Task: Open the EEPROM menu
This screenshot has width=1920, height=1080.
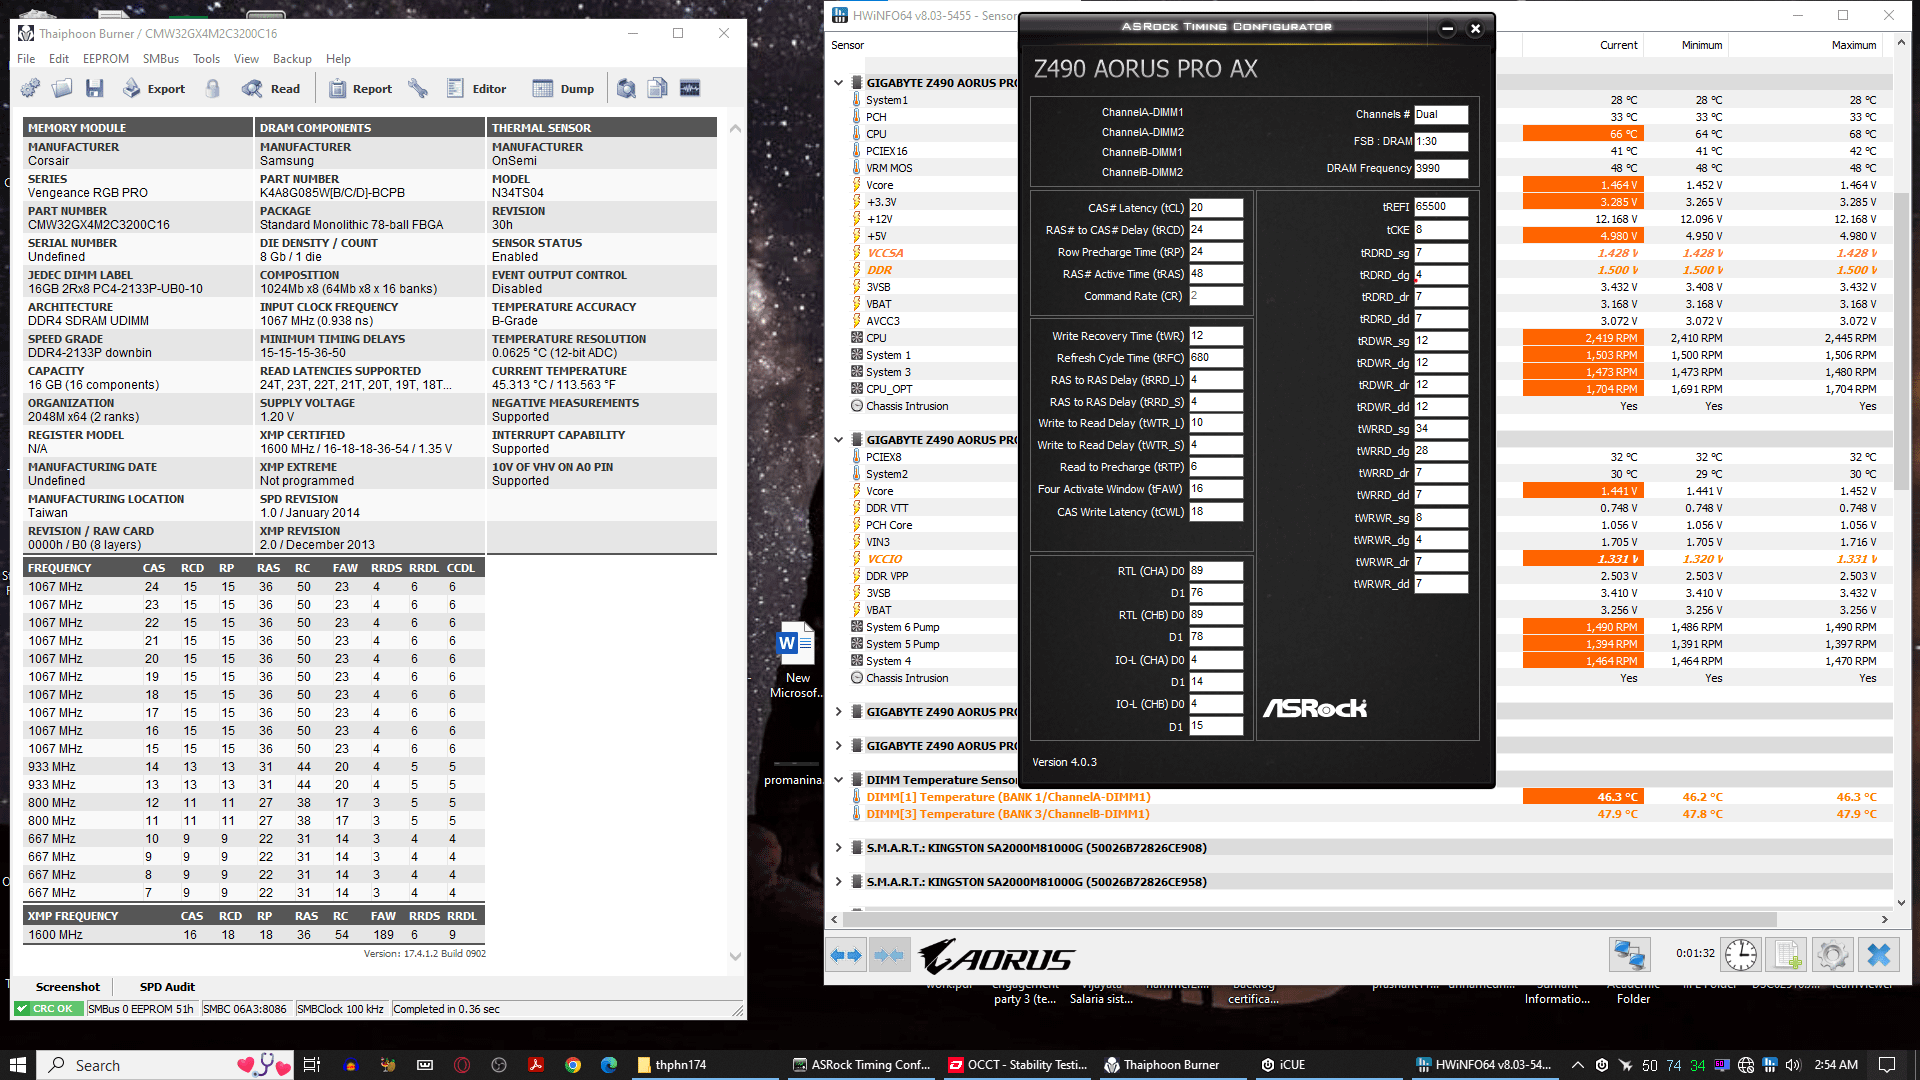Action: tap(106, 59)
